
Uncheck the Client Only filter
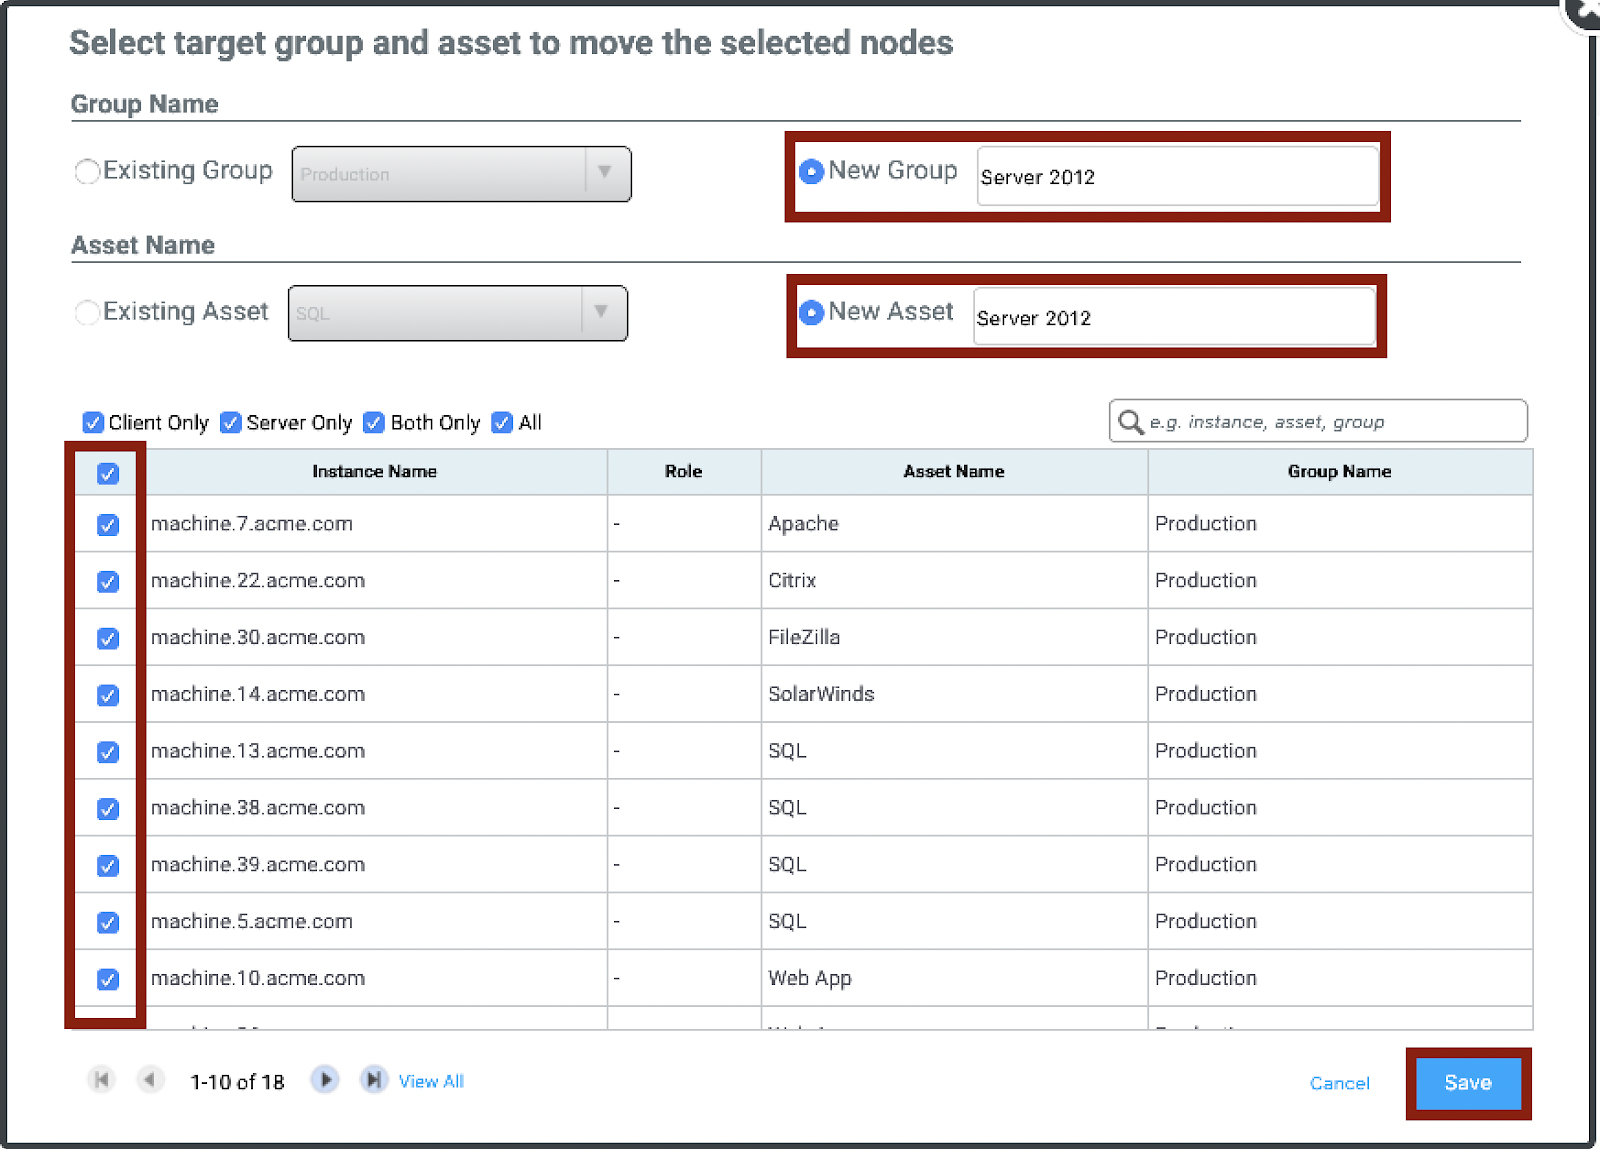tap(93, 422)
